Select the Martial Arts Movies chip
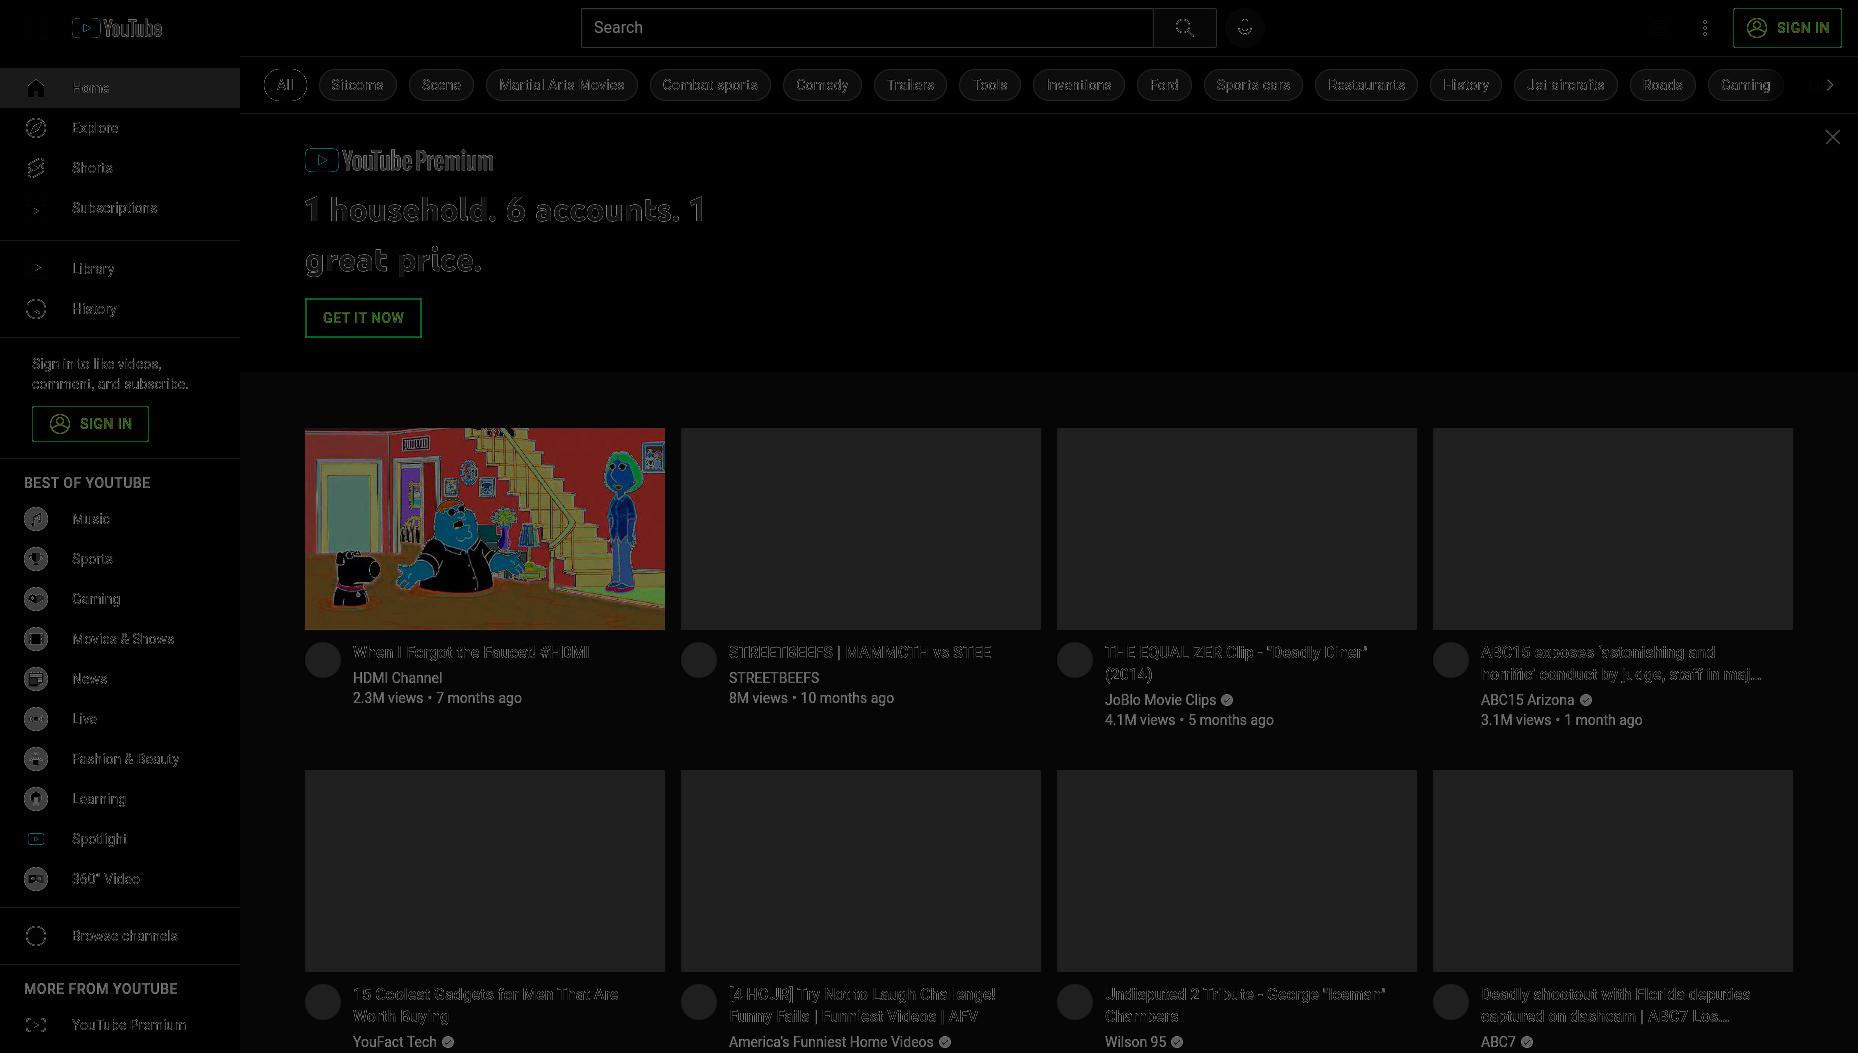This screenshot has width=1858, height=1053. [x=561, y=85]
